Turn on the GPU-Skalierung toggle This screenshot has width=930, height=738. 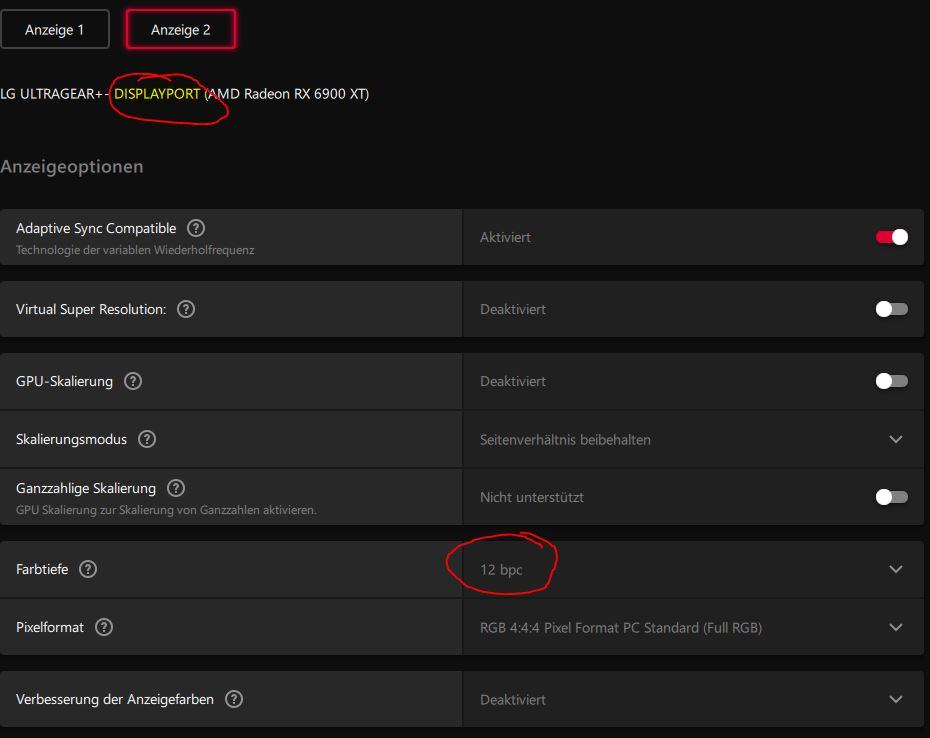click(891, 381)
